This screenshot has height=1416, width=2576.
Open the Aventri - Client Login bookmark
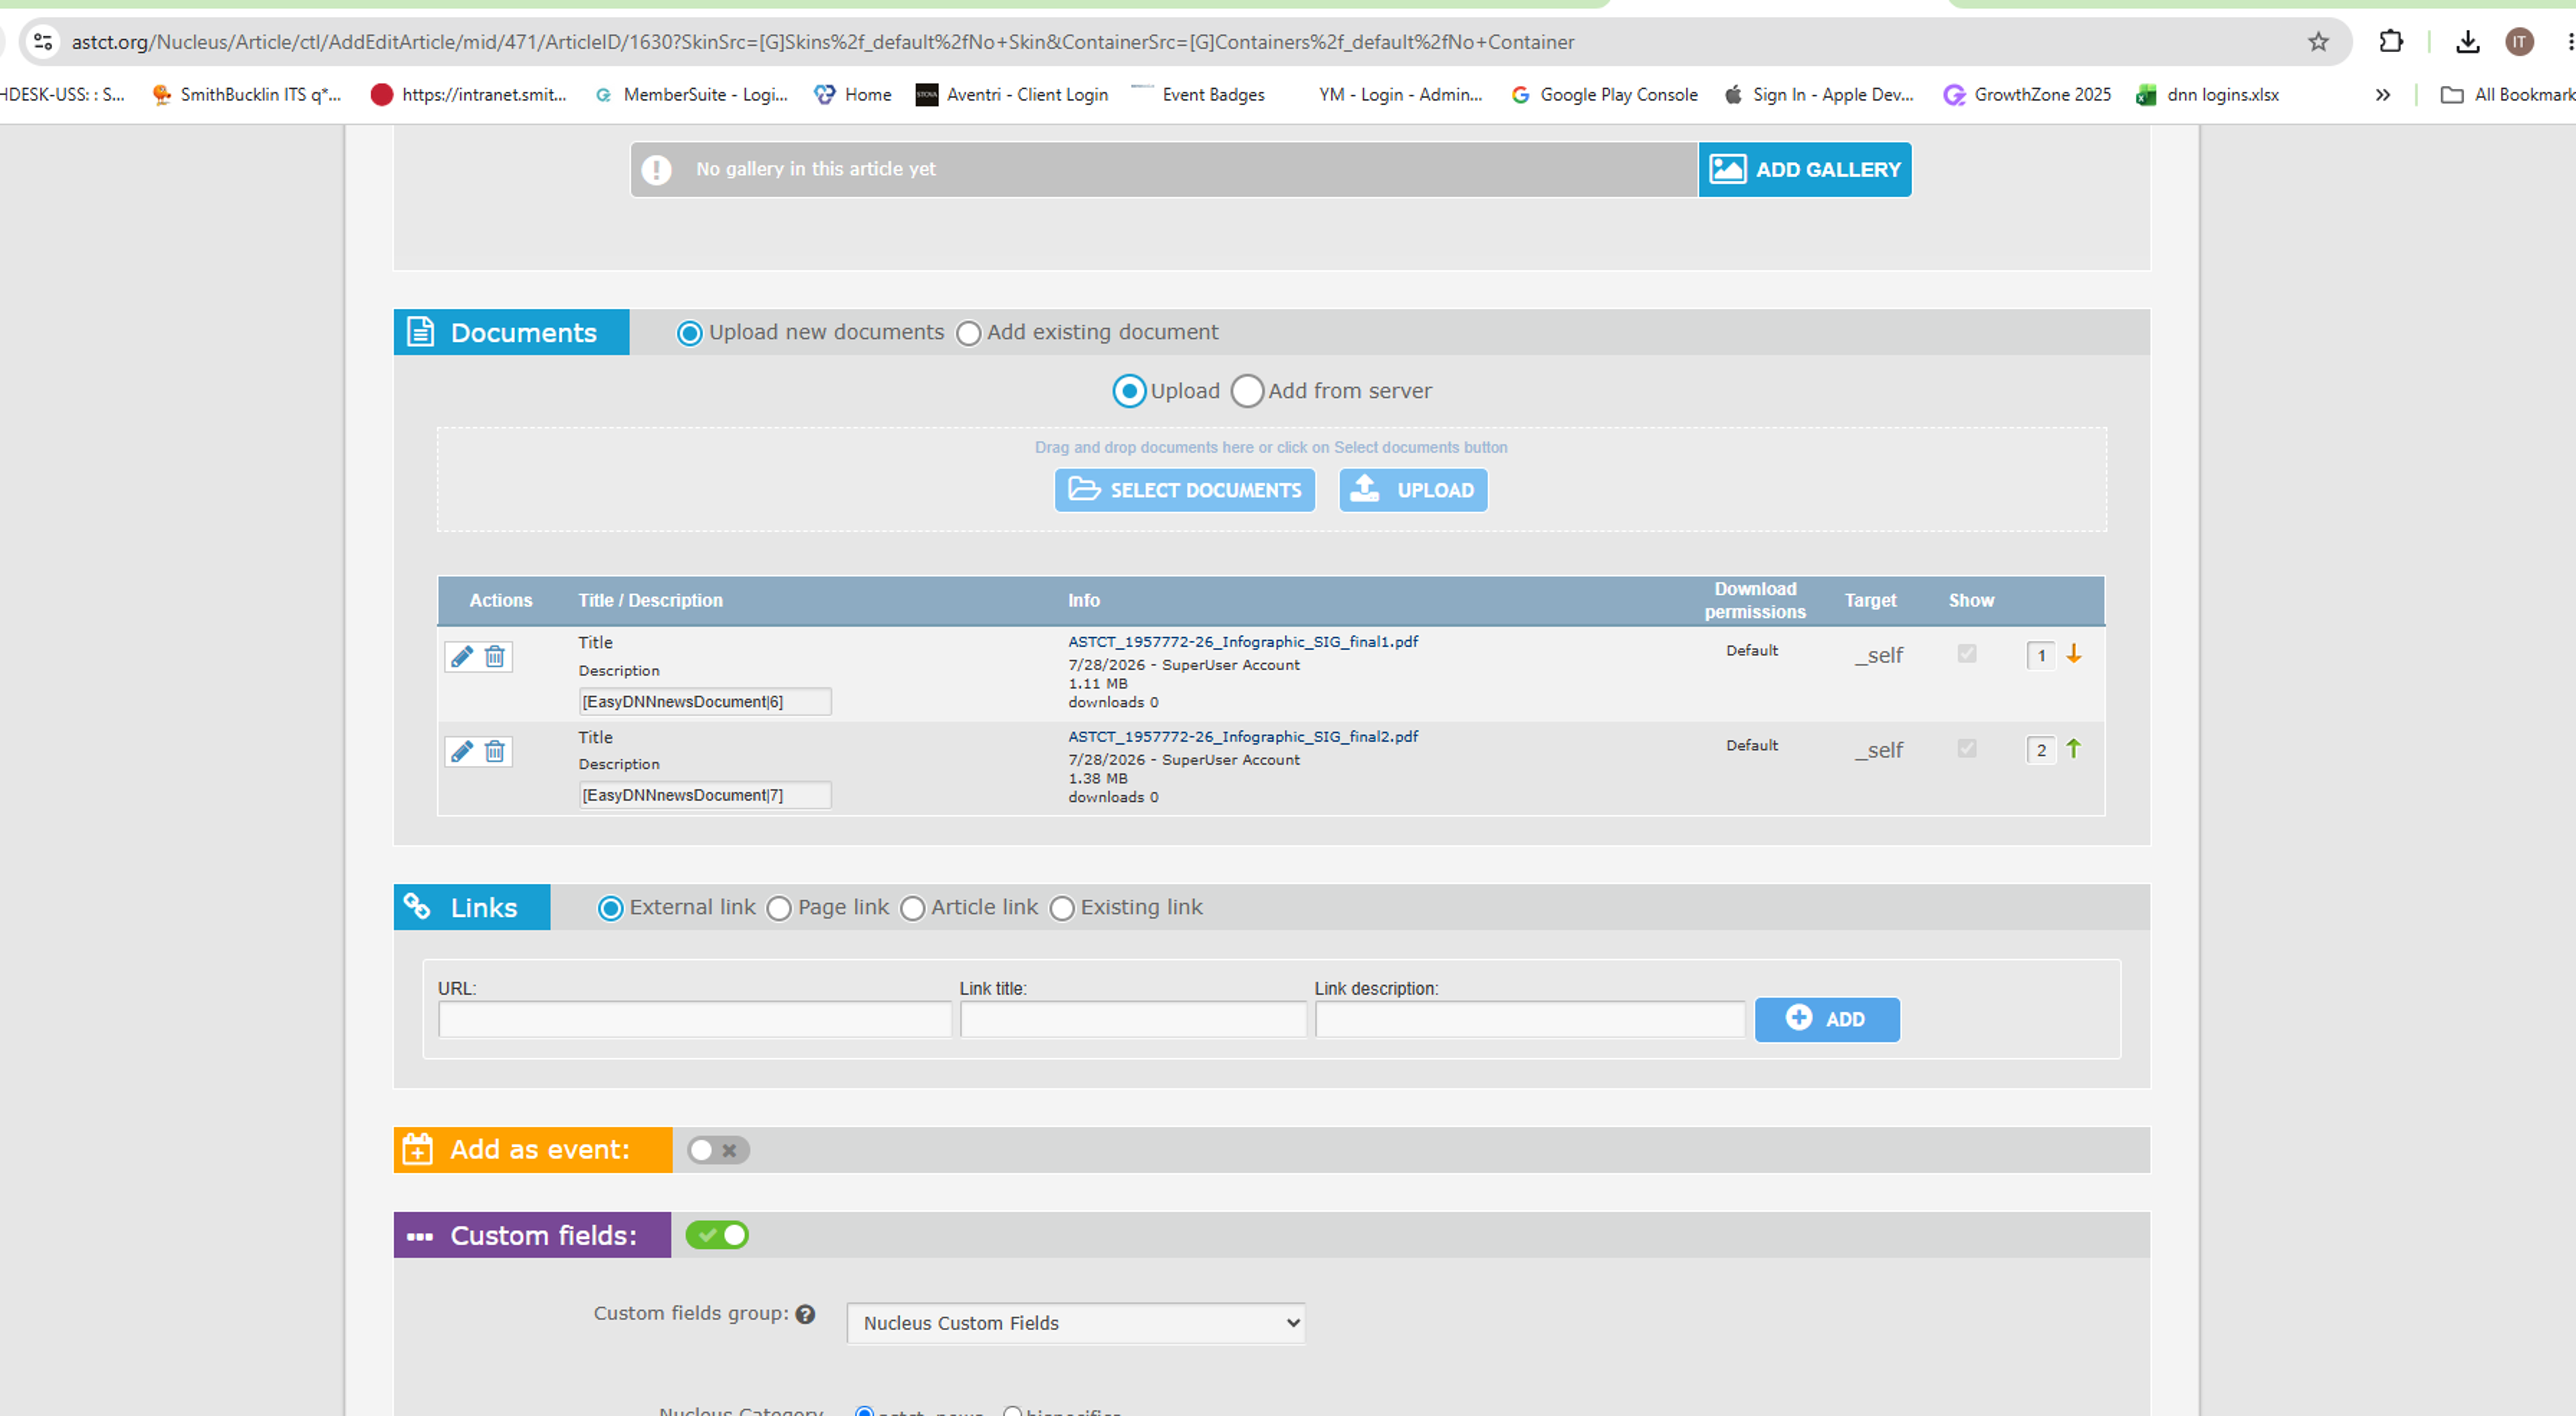[1012, 95]
